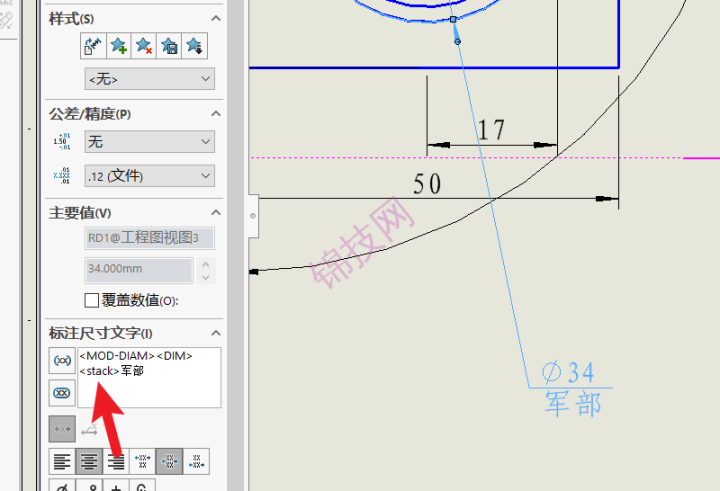Collapse the 公差/精度(P) section
720x491 pixels.
(216, 113)
